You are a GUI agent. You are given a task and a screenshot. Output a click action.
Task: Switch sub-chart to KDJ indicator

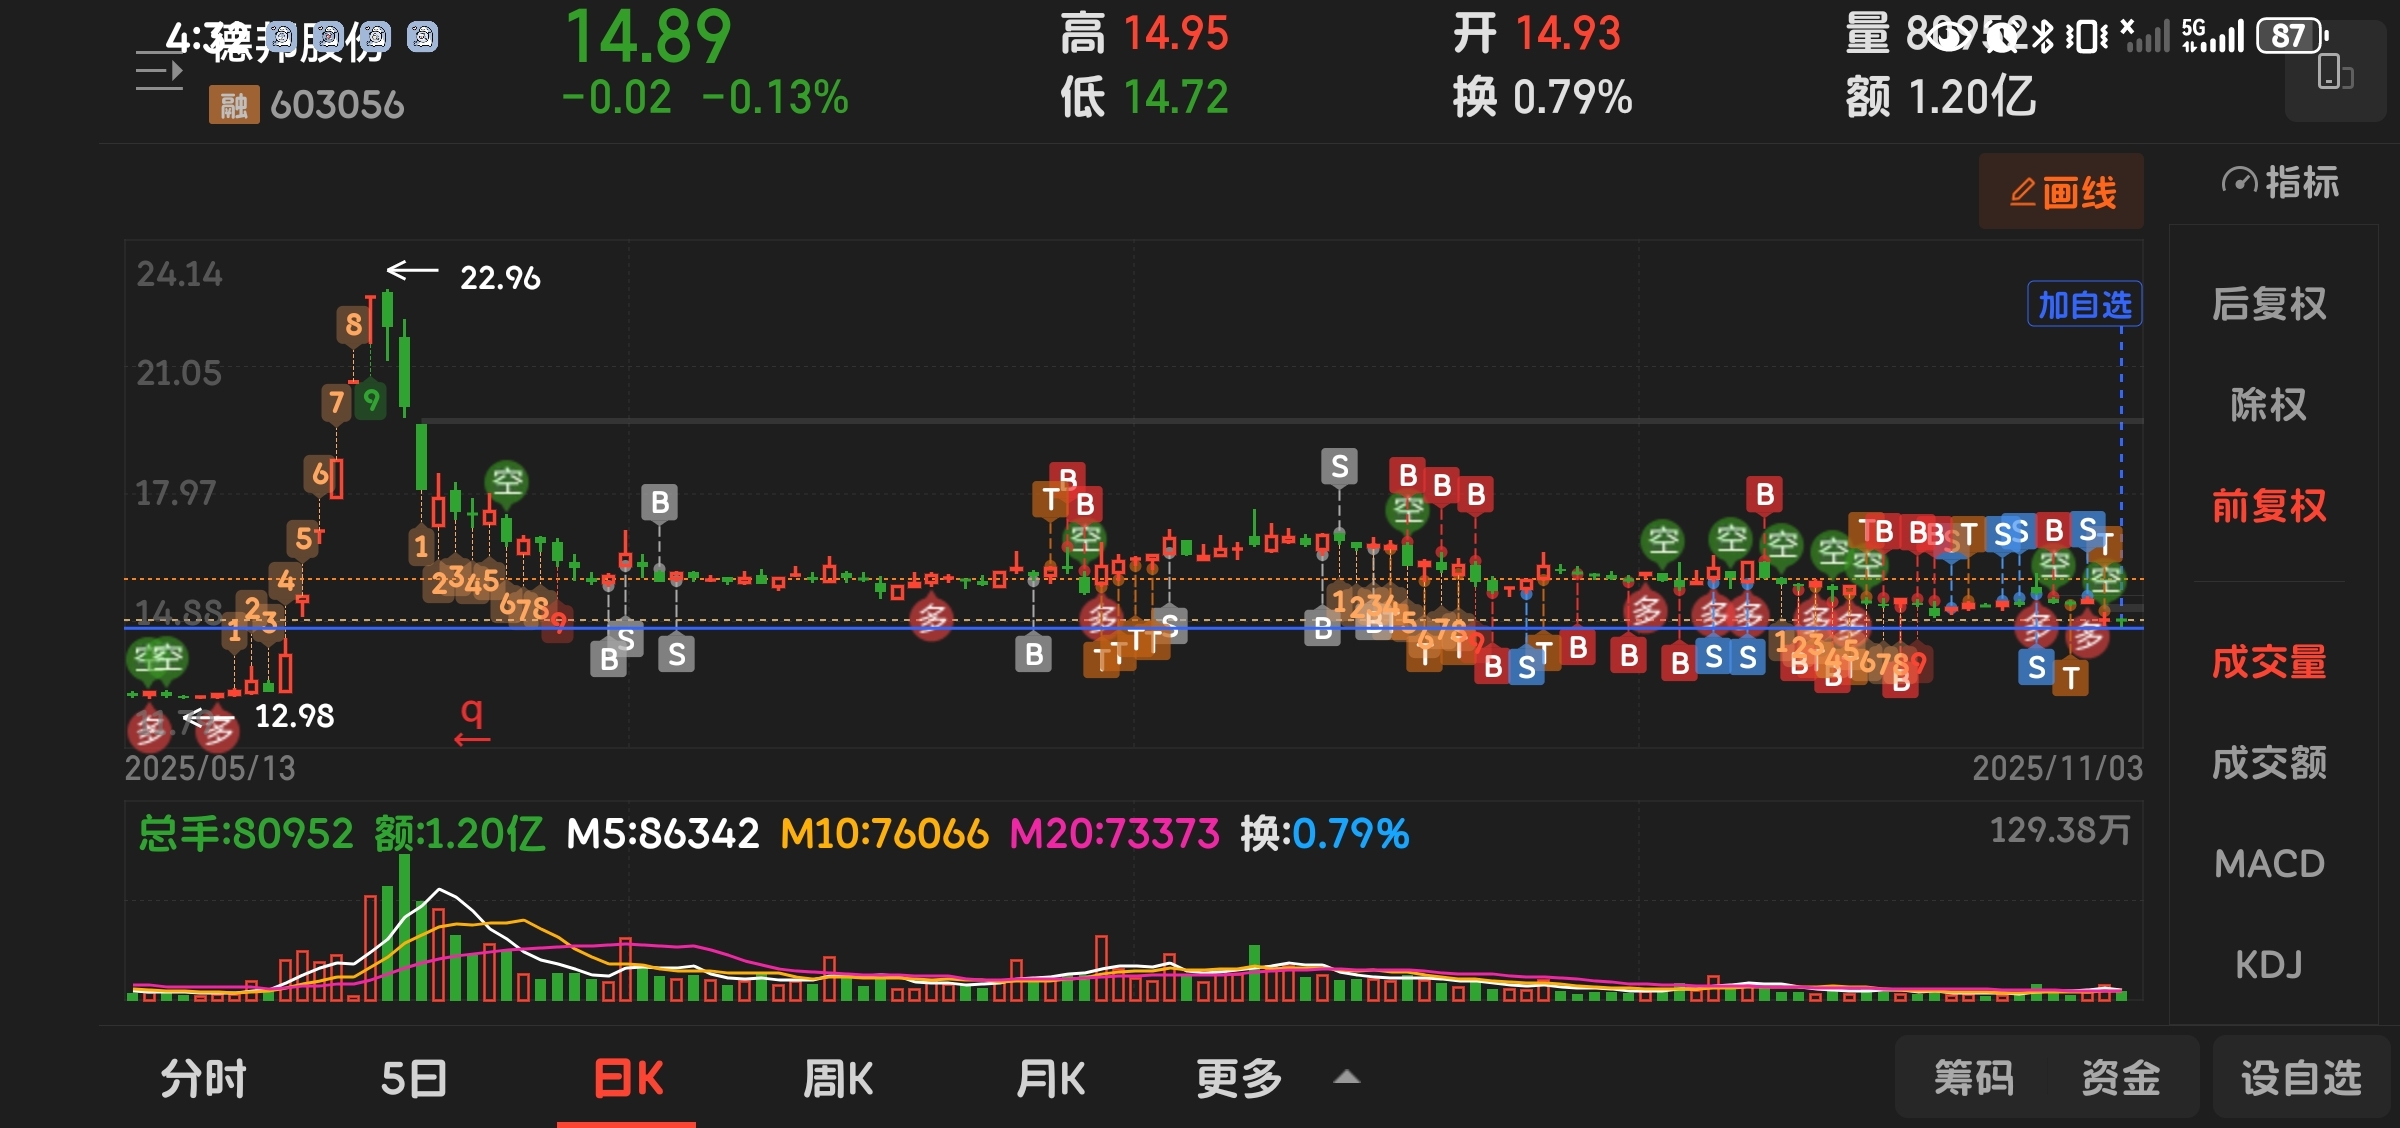tap(2268, 964)
